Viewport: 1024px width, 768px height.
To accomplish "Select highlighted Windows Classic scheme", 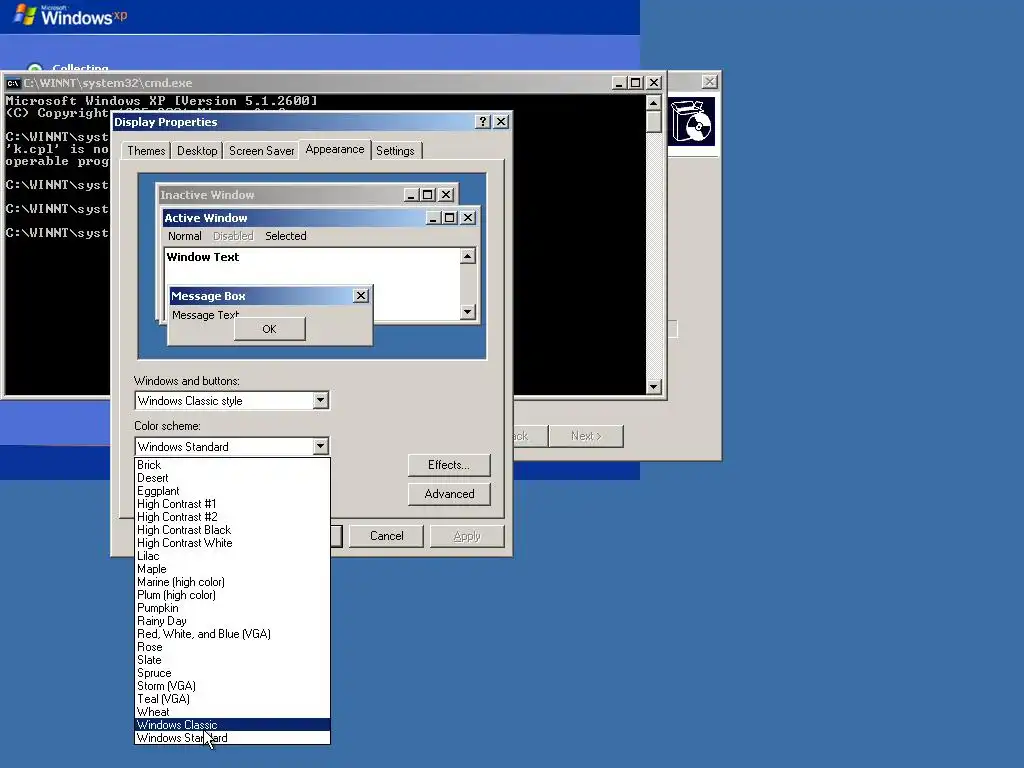I will [232, 725].
